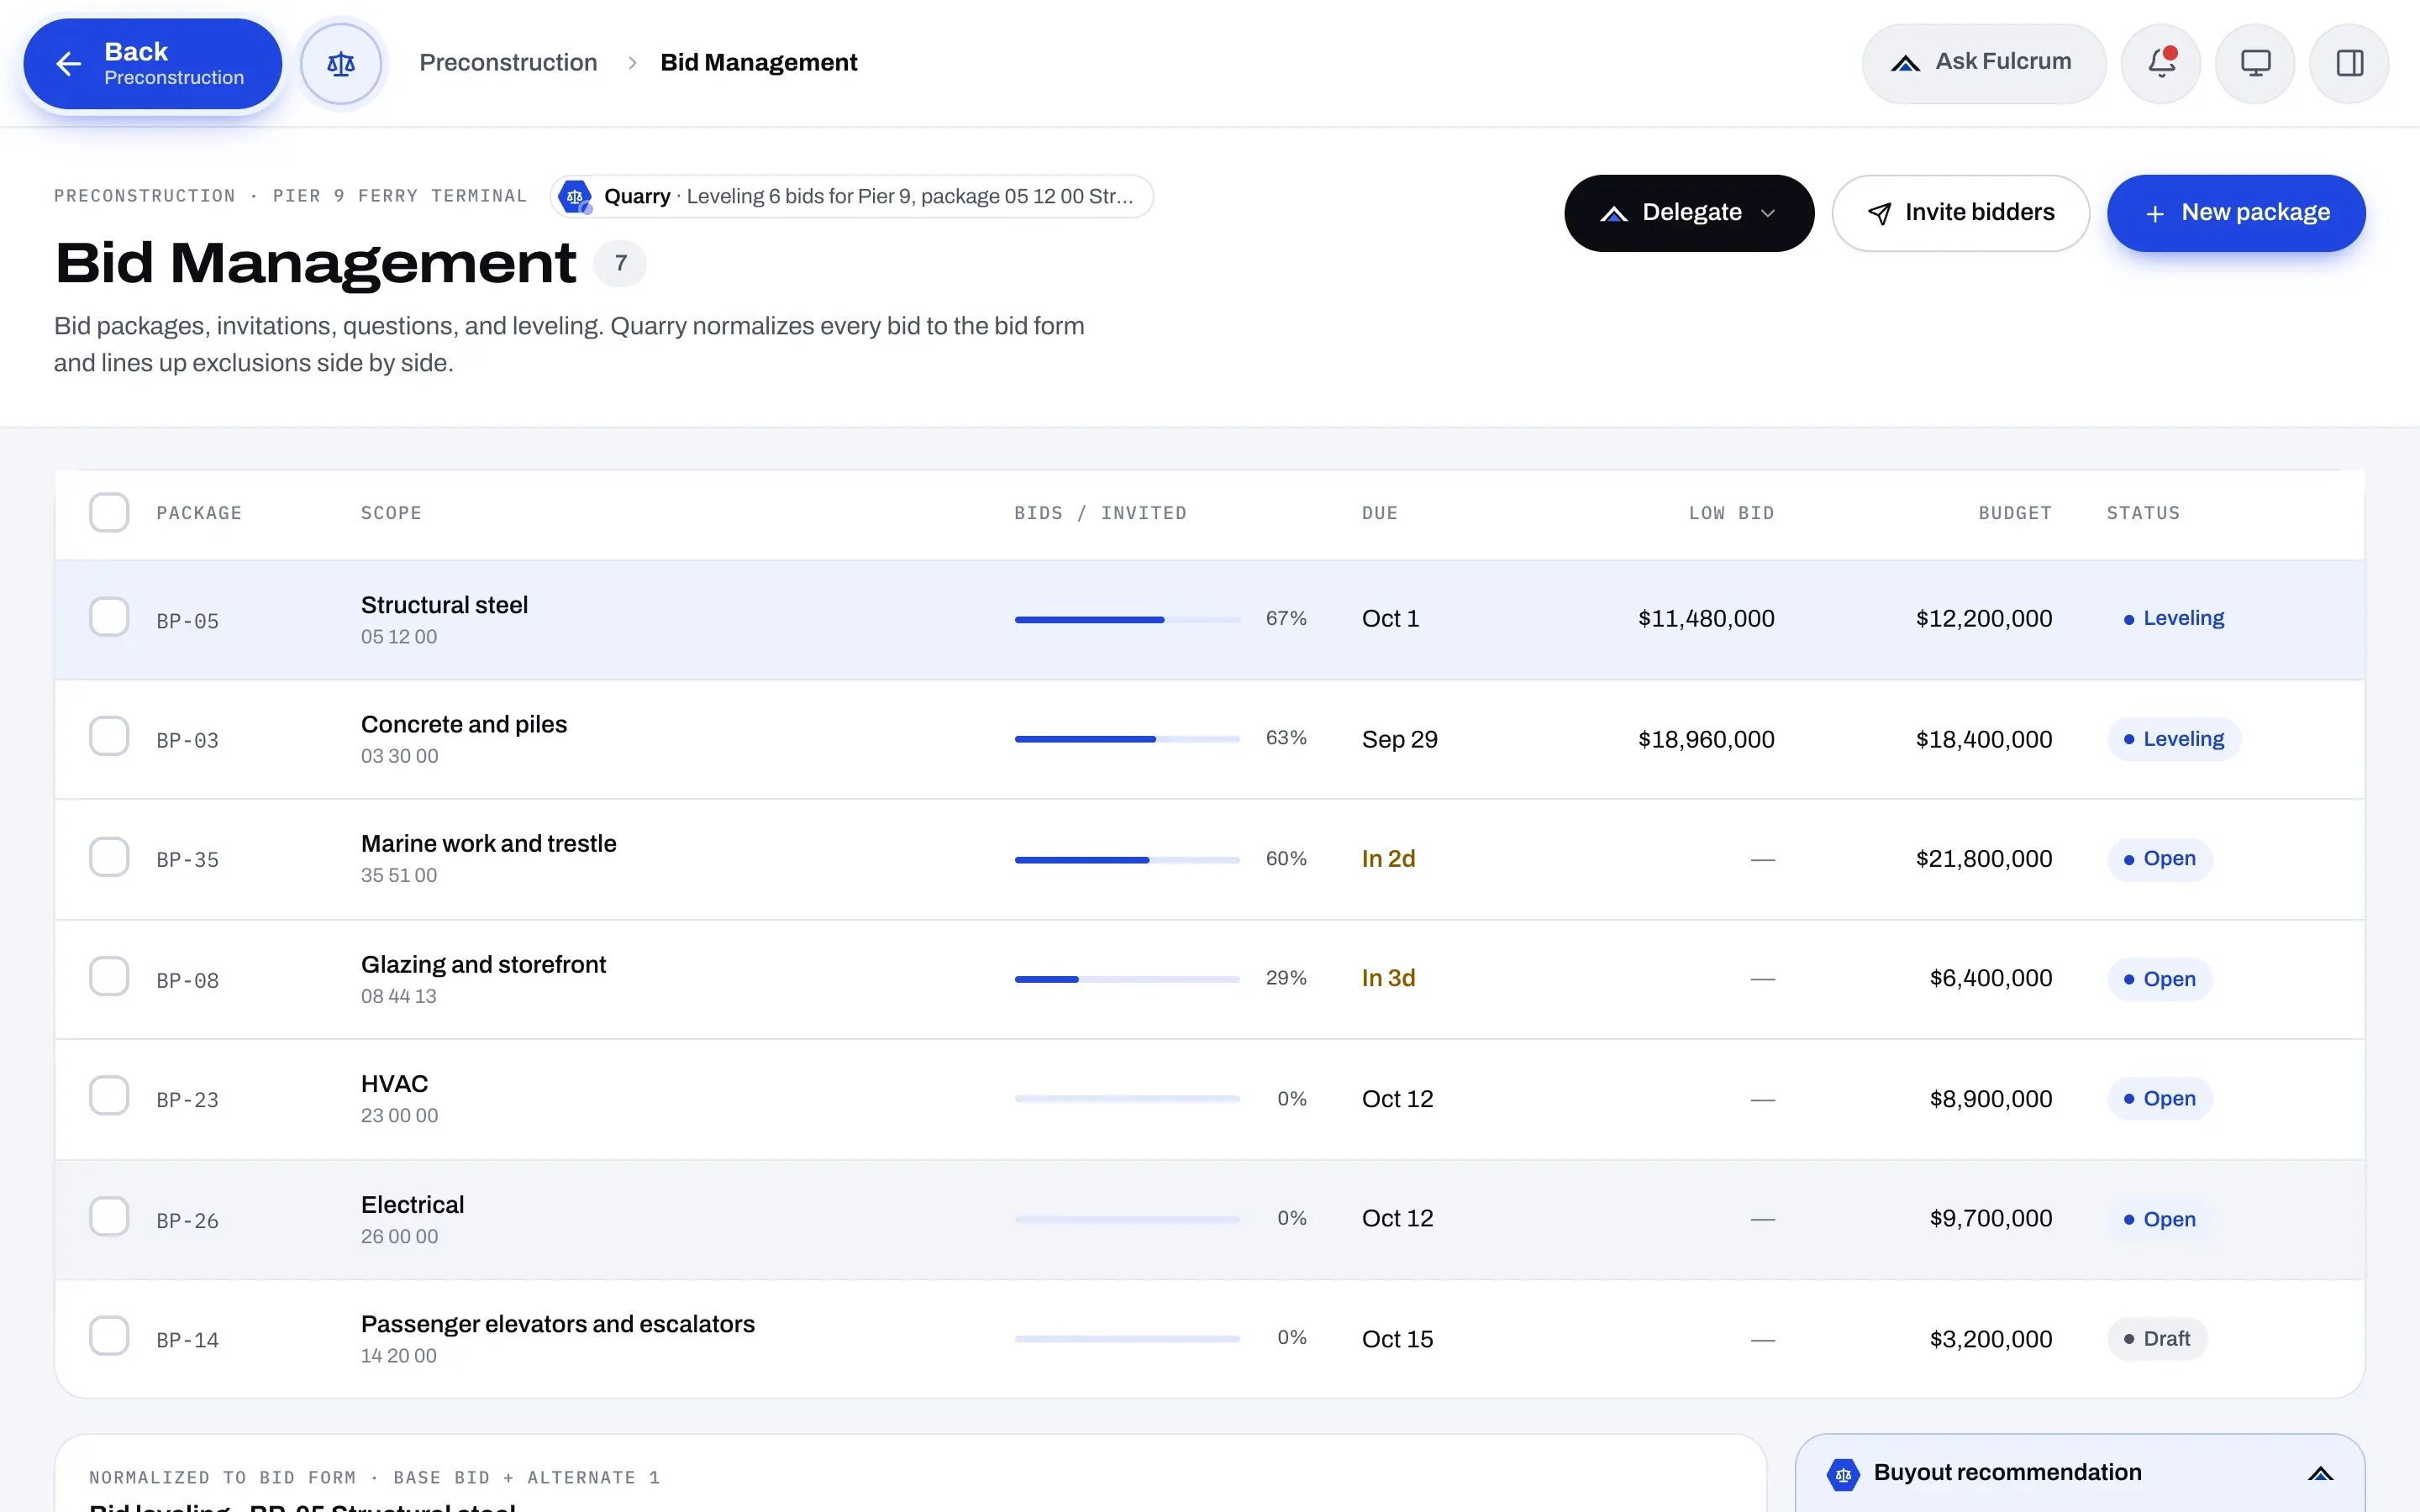Toggle the side panel icon
Screen dimensions: 2420x1512
(x=2349, y=63)
